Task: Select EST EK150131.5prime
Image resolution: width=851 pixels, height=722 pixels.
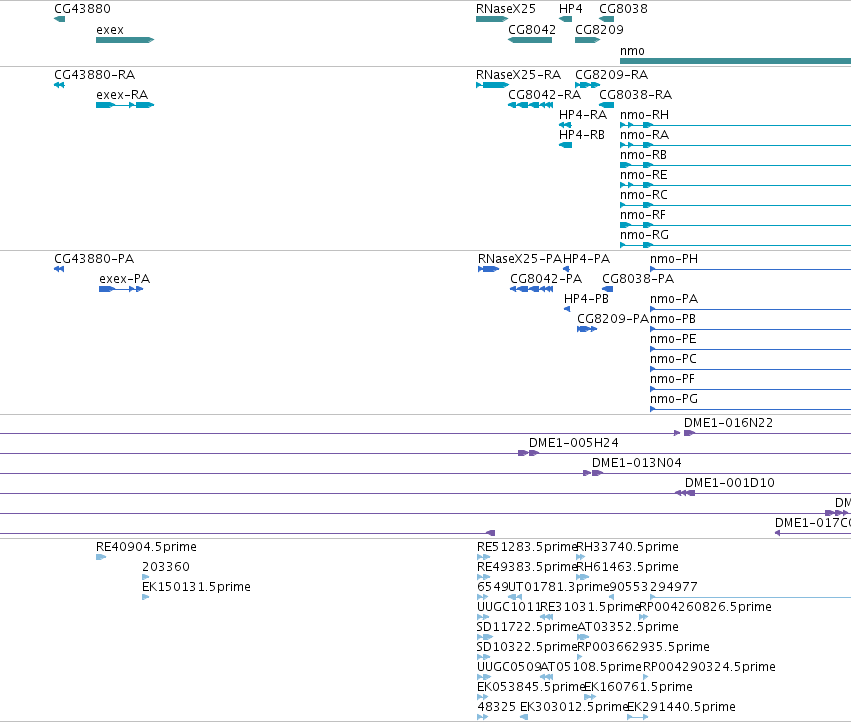Action: point(196,587)
